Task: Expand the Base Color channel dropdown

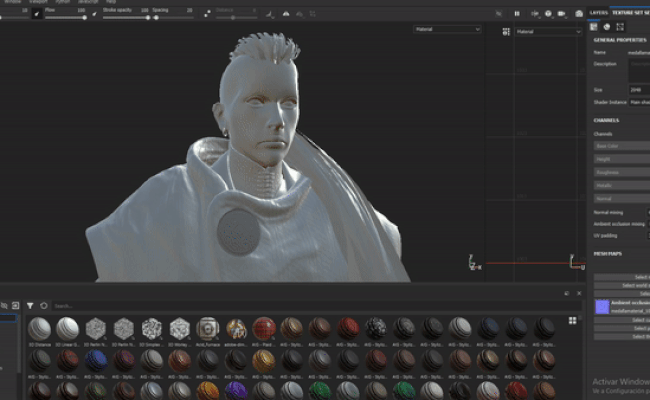Action: (622, 146)
